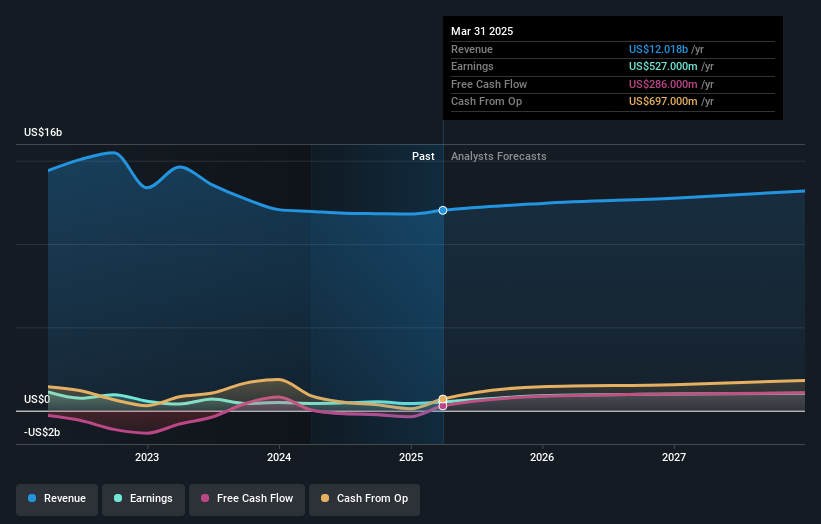Click the orange Cash From Op legend dot
The width and height of the screenshot is (821, 524).
325,498
